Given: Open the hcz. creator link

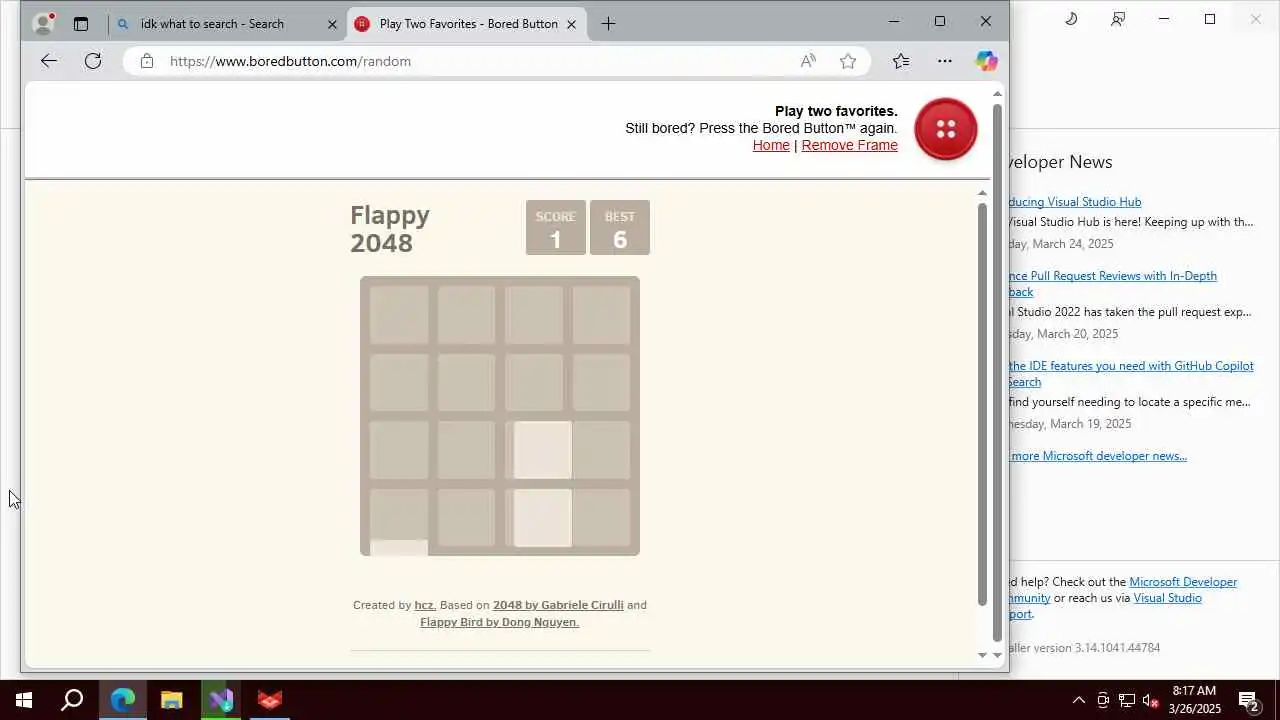Looking at the screenshot, I should [x=425, y=605].
